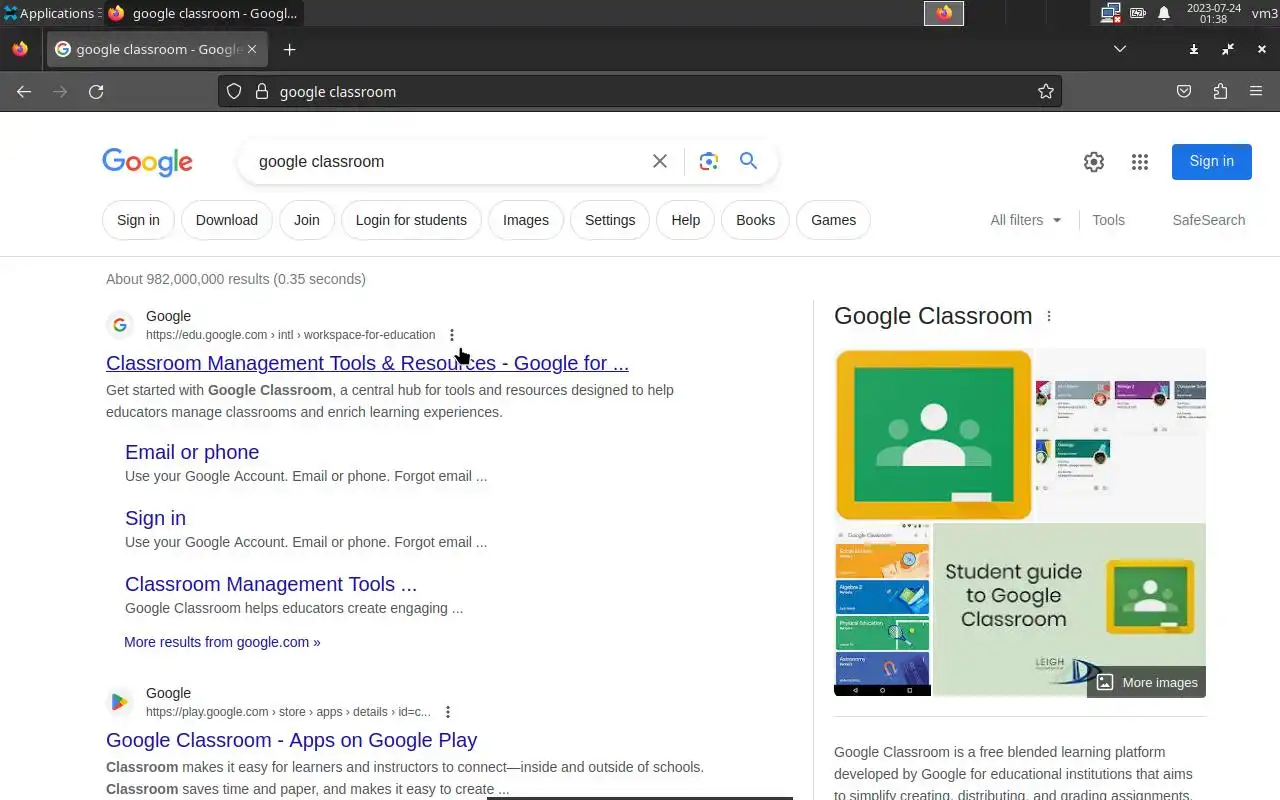Open More results from google.com

222,642
